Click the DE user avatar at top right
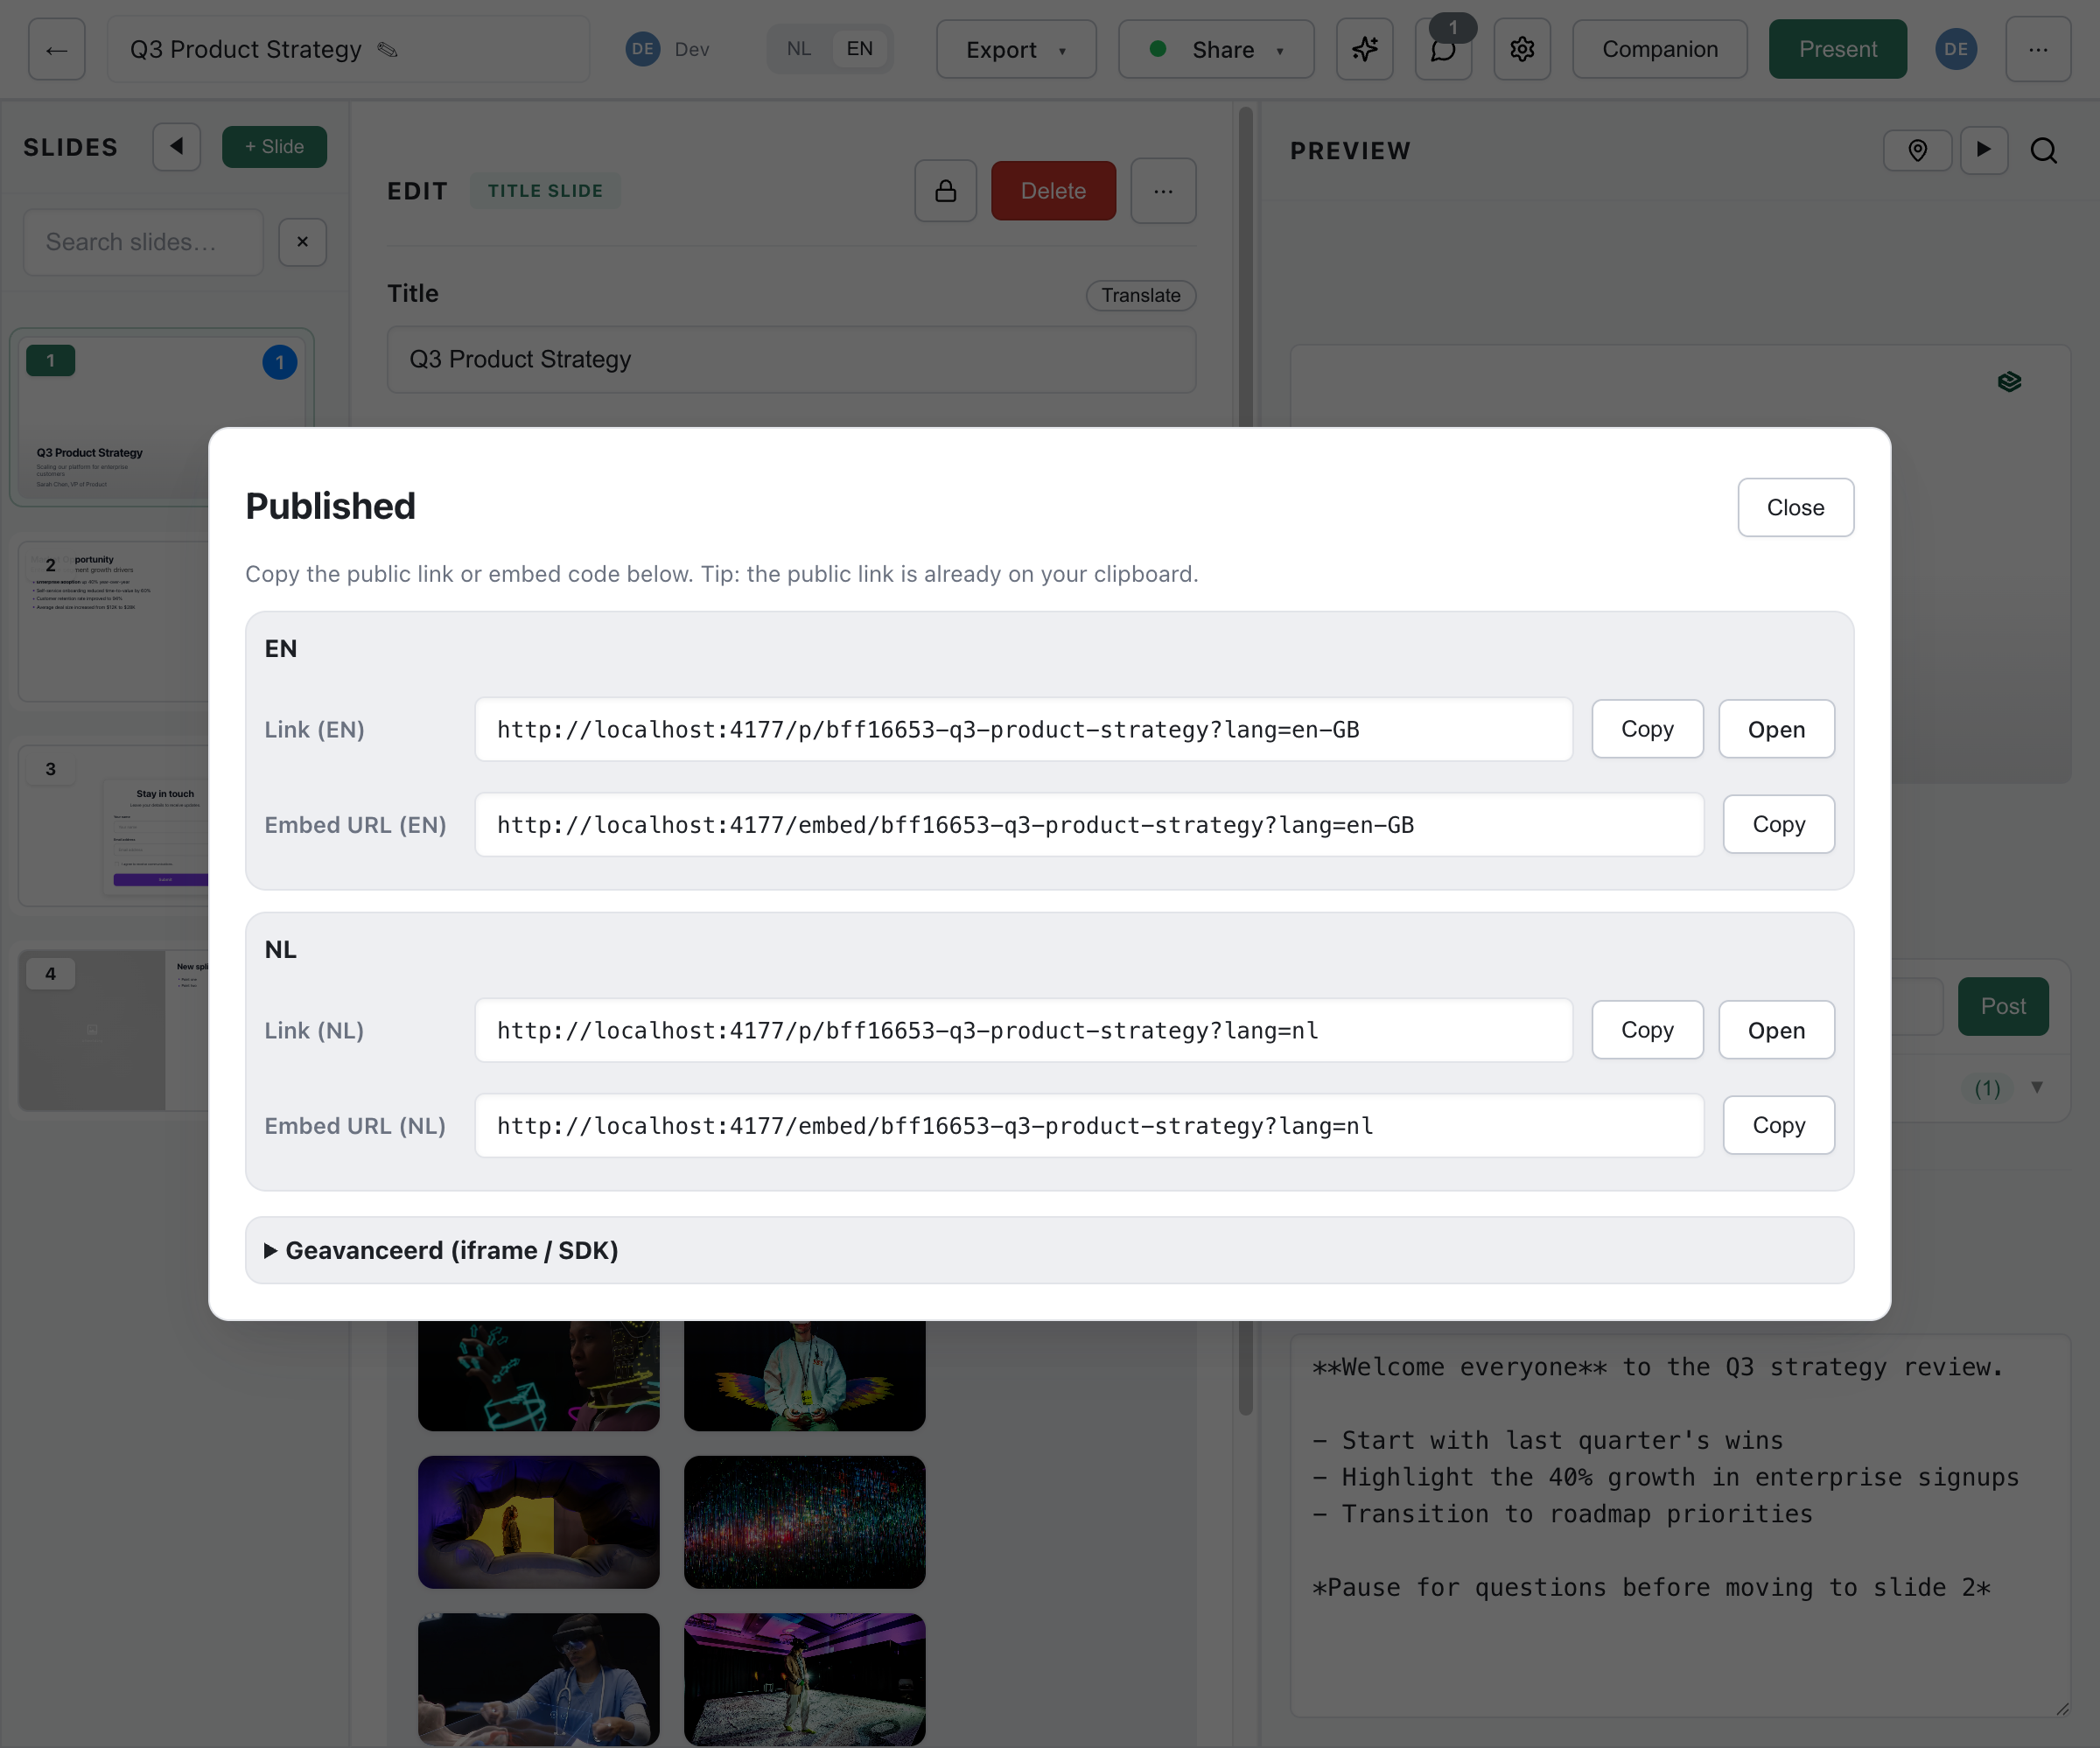This screenshot has height=1748, width=2100. (x=1956, y=49)
